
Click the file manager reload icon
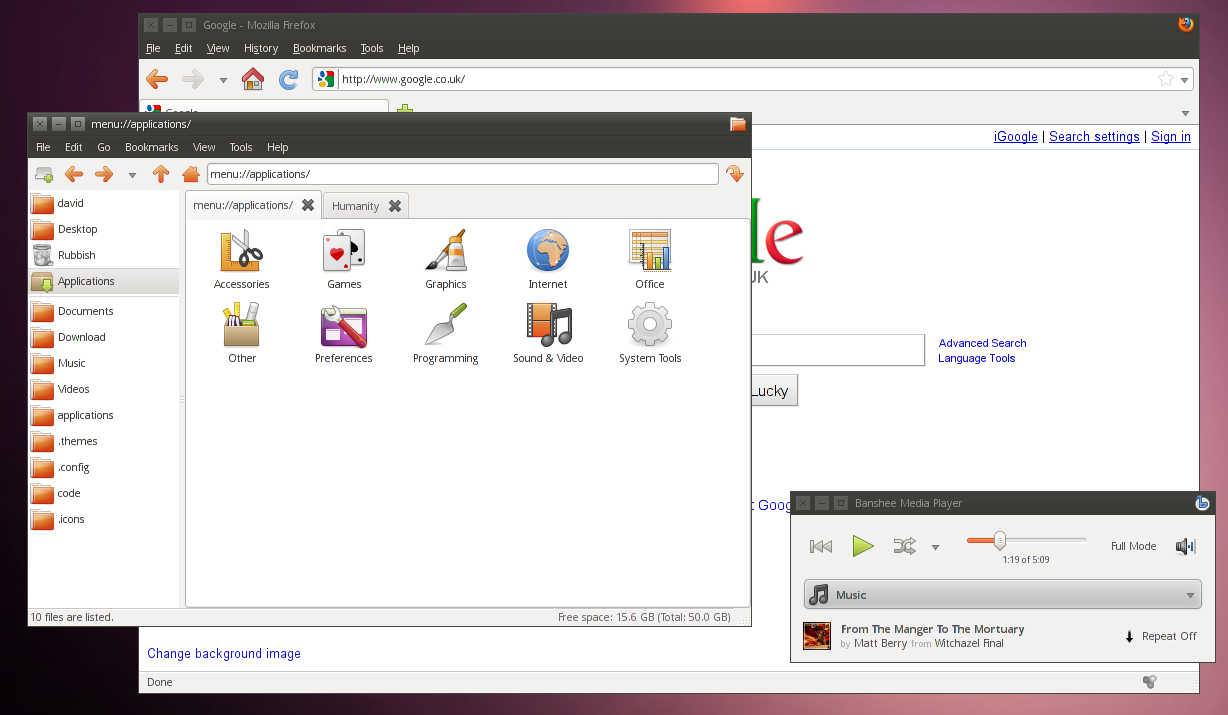pos(735,174)
